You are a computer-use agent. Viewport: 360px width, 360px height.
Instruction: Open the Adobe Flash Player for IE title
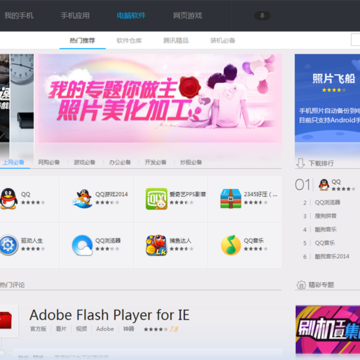pos(109,315)
